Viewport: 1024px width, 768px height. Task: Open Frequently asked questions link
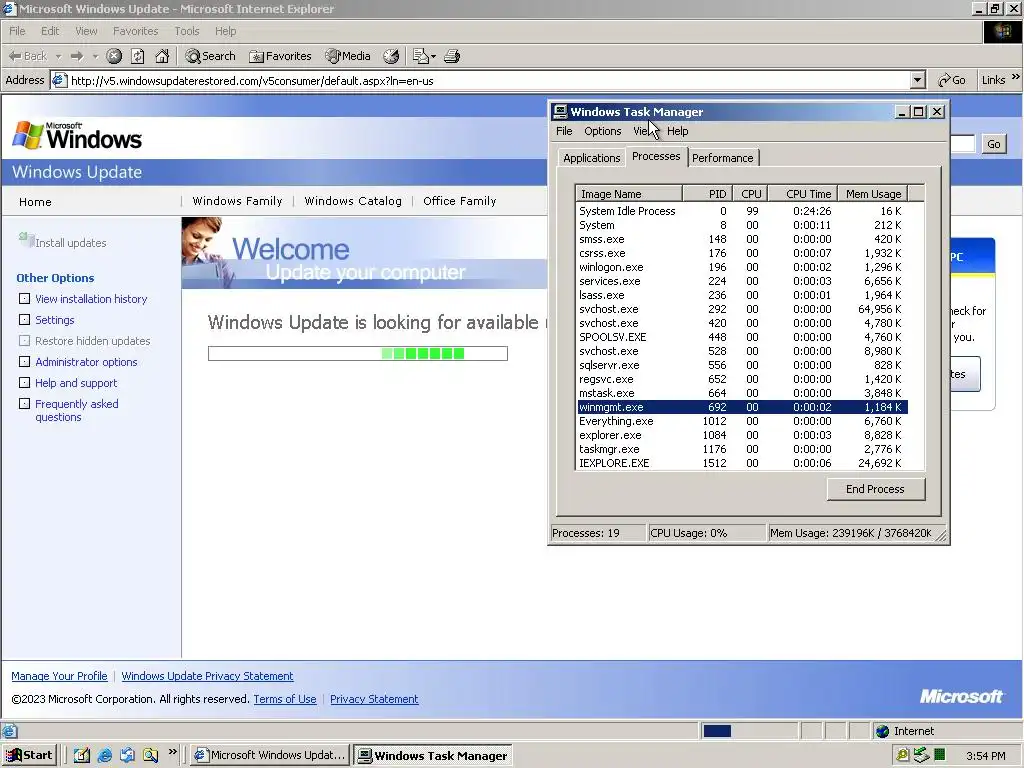coord(76,410)
